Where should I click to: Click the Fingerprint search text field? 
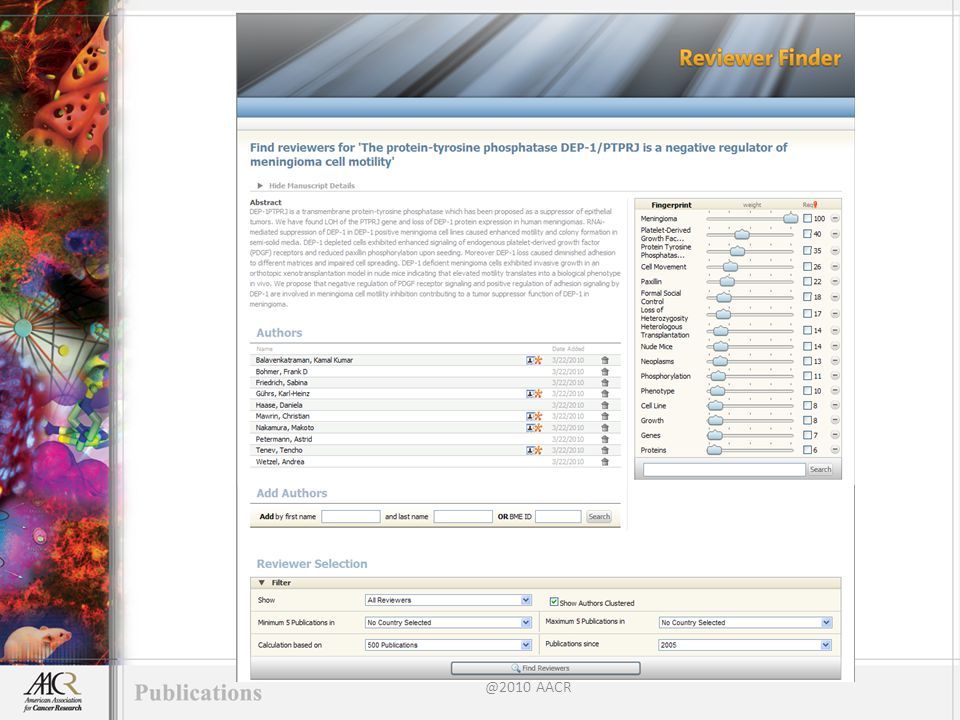pos(724,470)
